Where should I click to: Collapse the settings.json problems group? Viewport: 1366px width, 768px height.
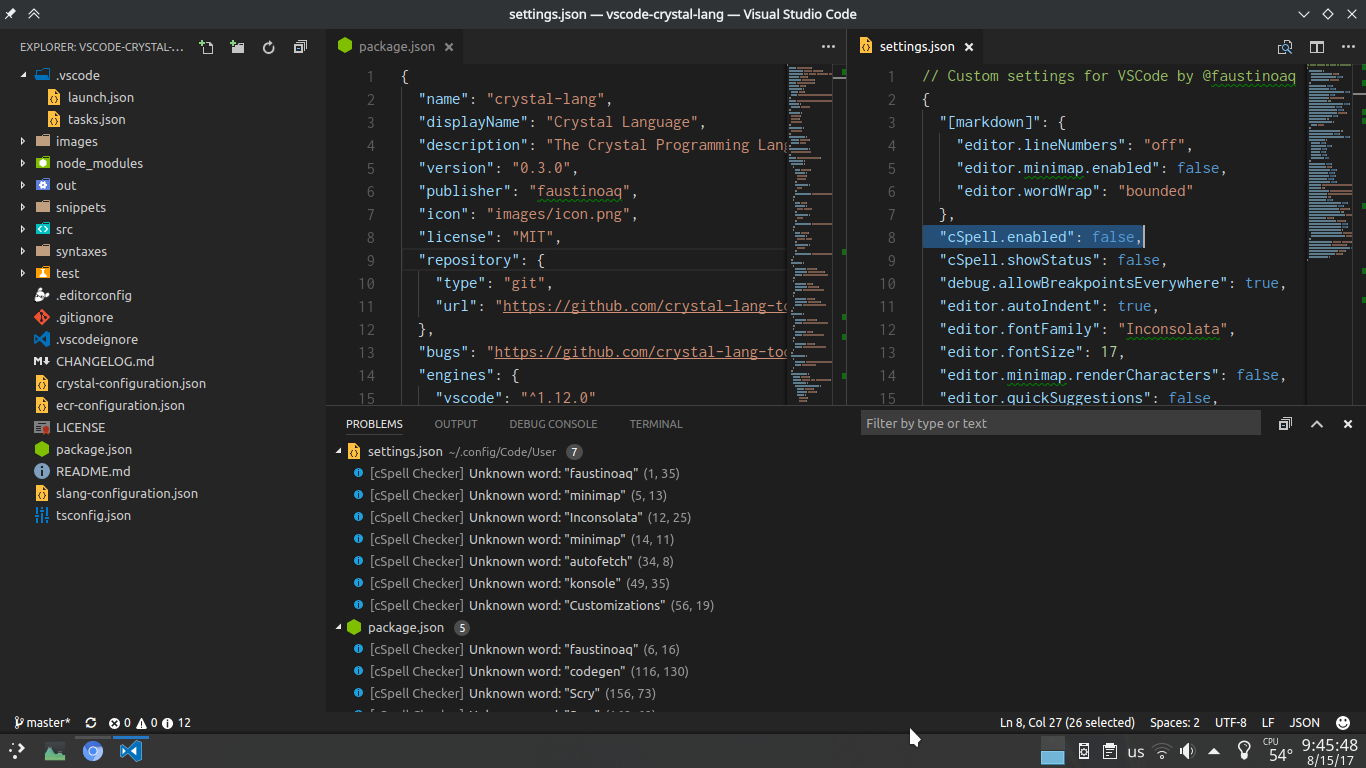[338, 452]
